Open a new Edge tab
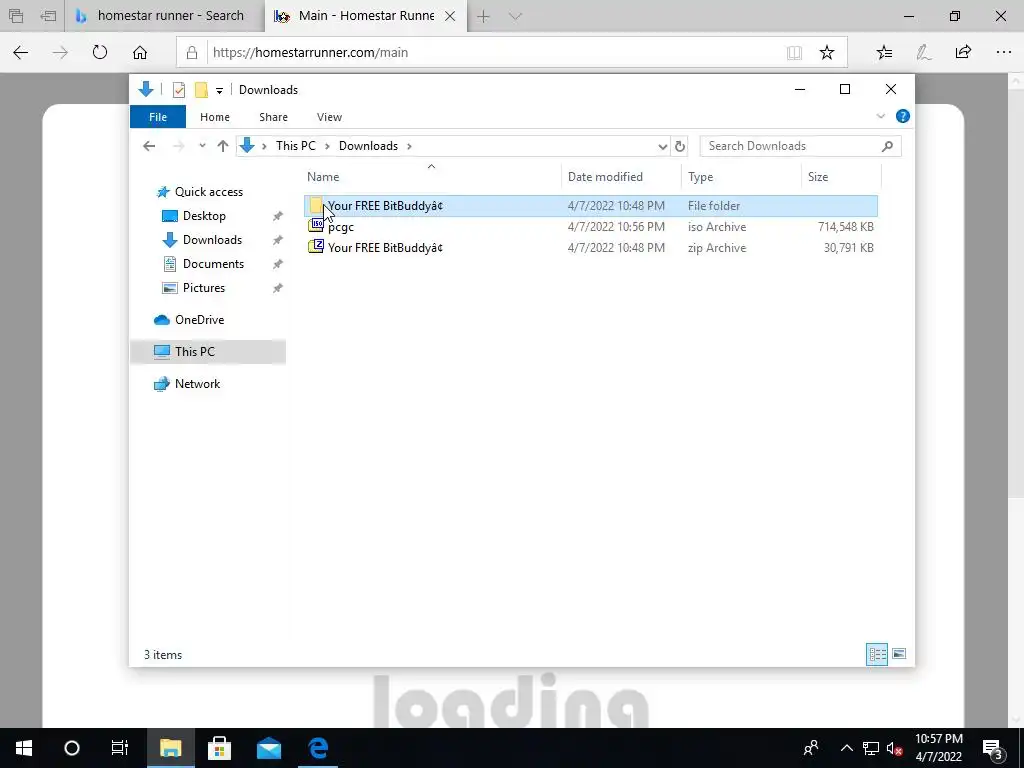The height and width of the screenshot is (768, 1024). point(483,16)
